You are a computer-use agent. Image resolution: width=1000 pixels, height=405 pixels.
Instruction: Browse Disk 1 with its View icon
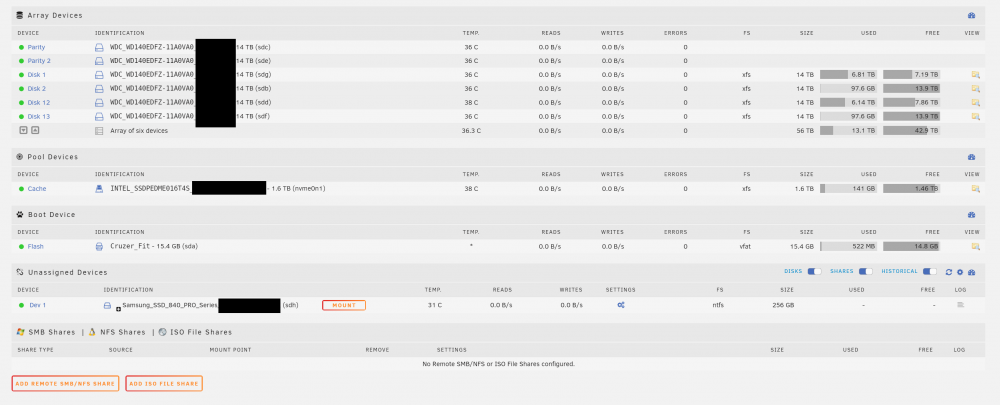click(975, 75)
